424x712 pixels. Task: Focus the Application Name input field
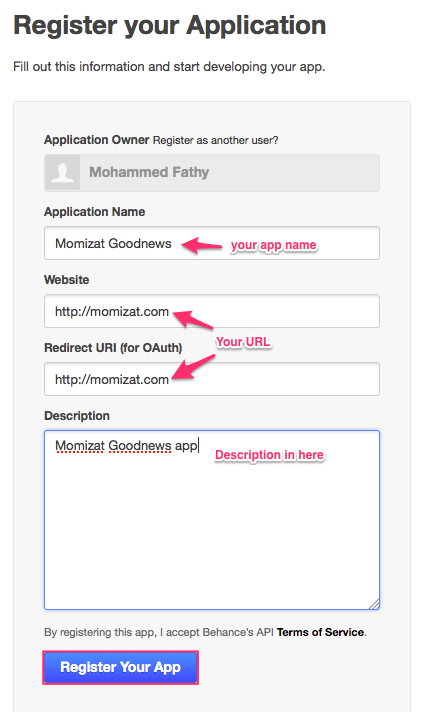pos(212,243)
